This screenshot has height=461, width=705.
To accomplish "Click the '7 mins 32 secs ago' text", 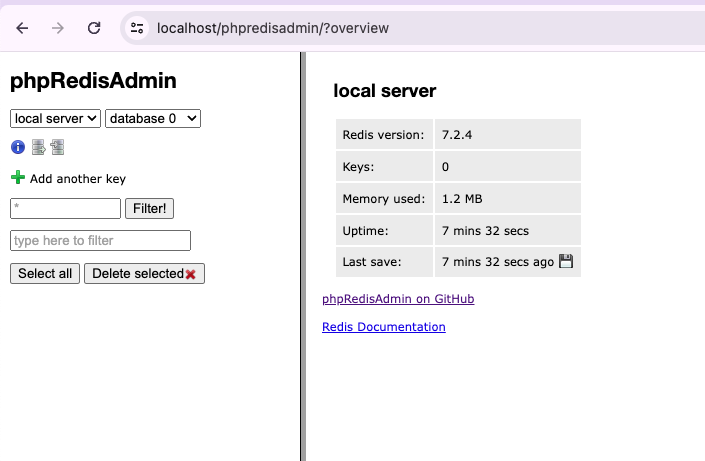I will (x=498, y=262).
